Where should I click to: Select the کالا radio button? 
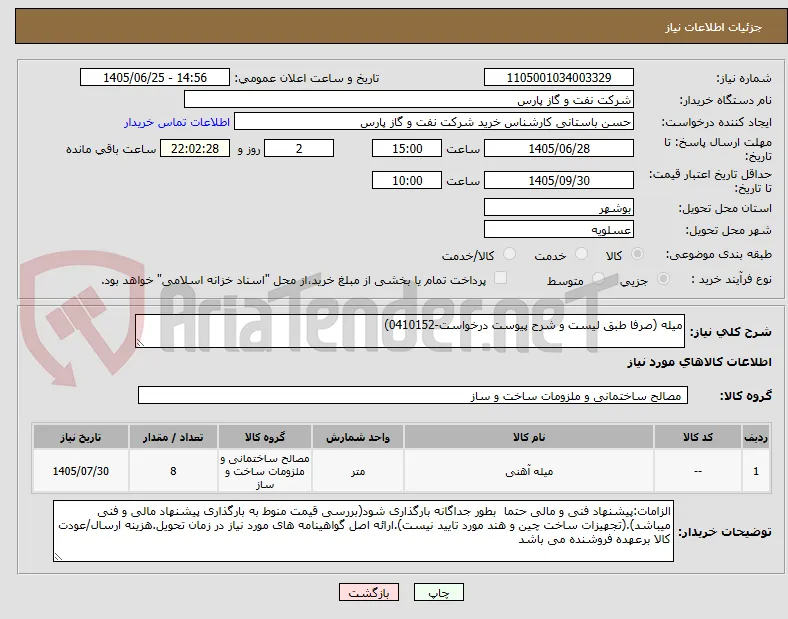click(637, 254)
